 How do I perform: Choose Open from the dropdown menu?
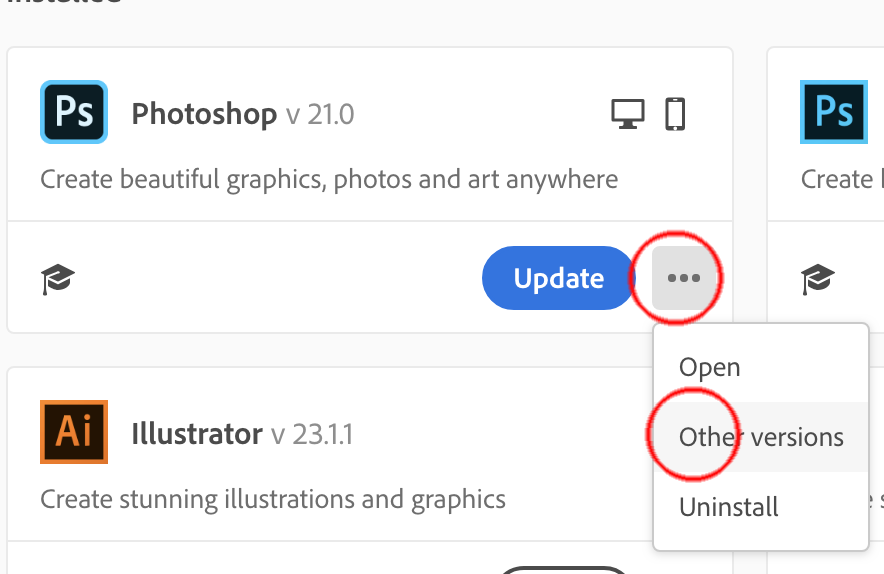tap(709, 367)
